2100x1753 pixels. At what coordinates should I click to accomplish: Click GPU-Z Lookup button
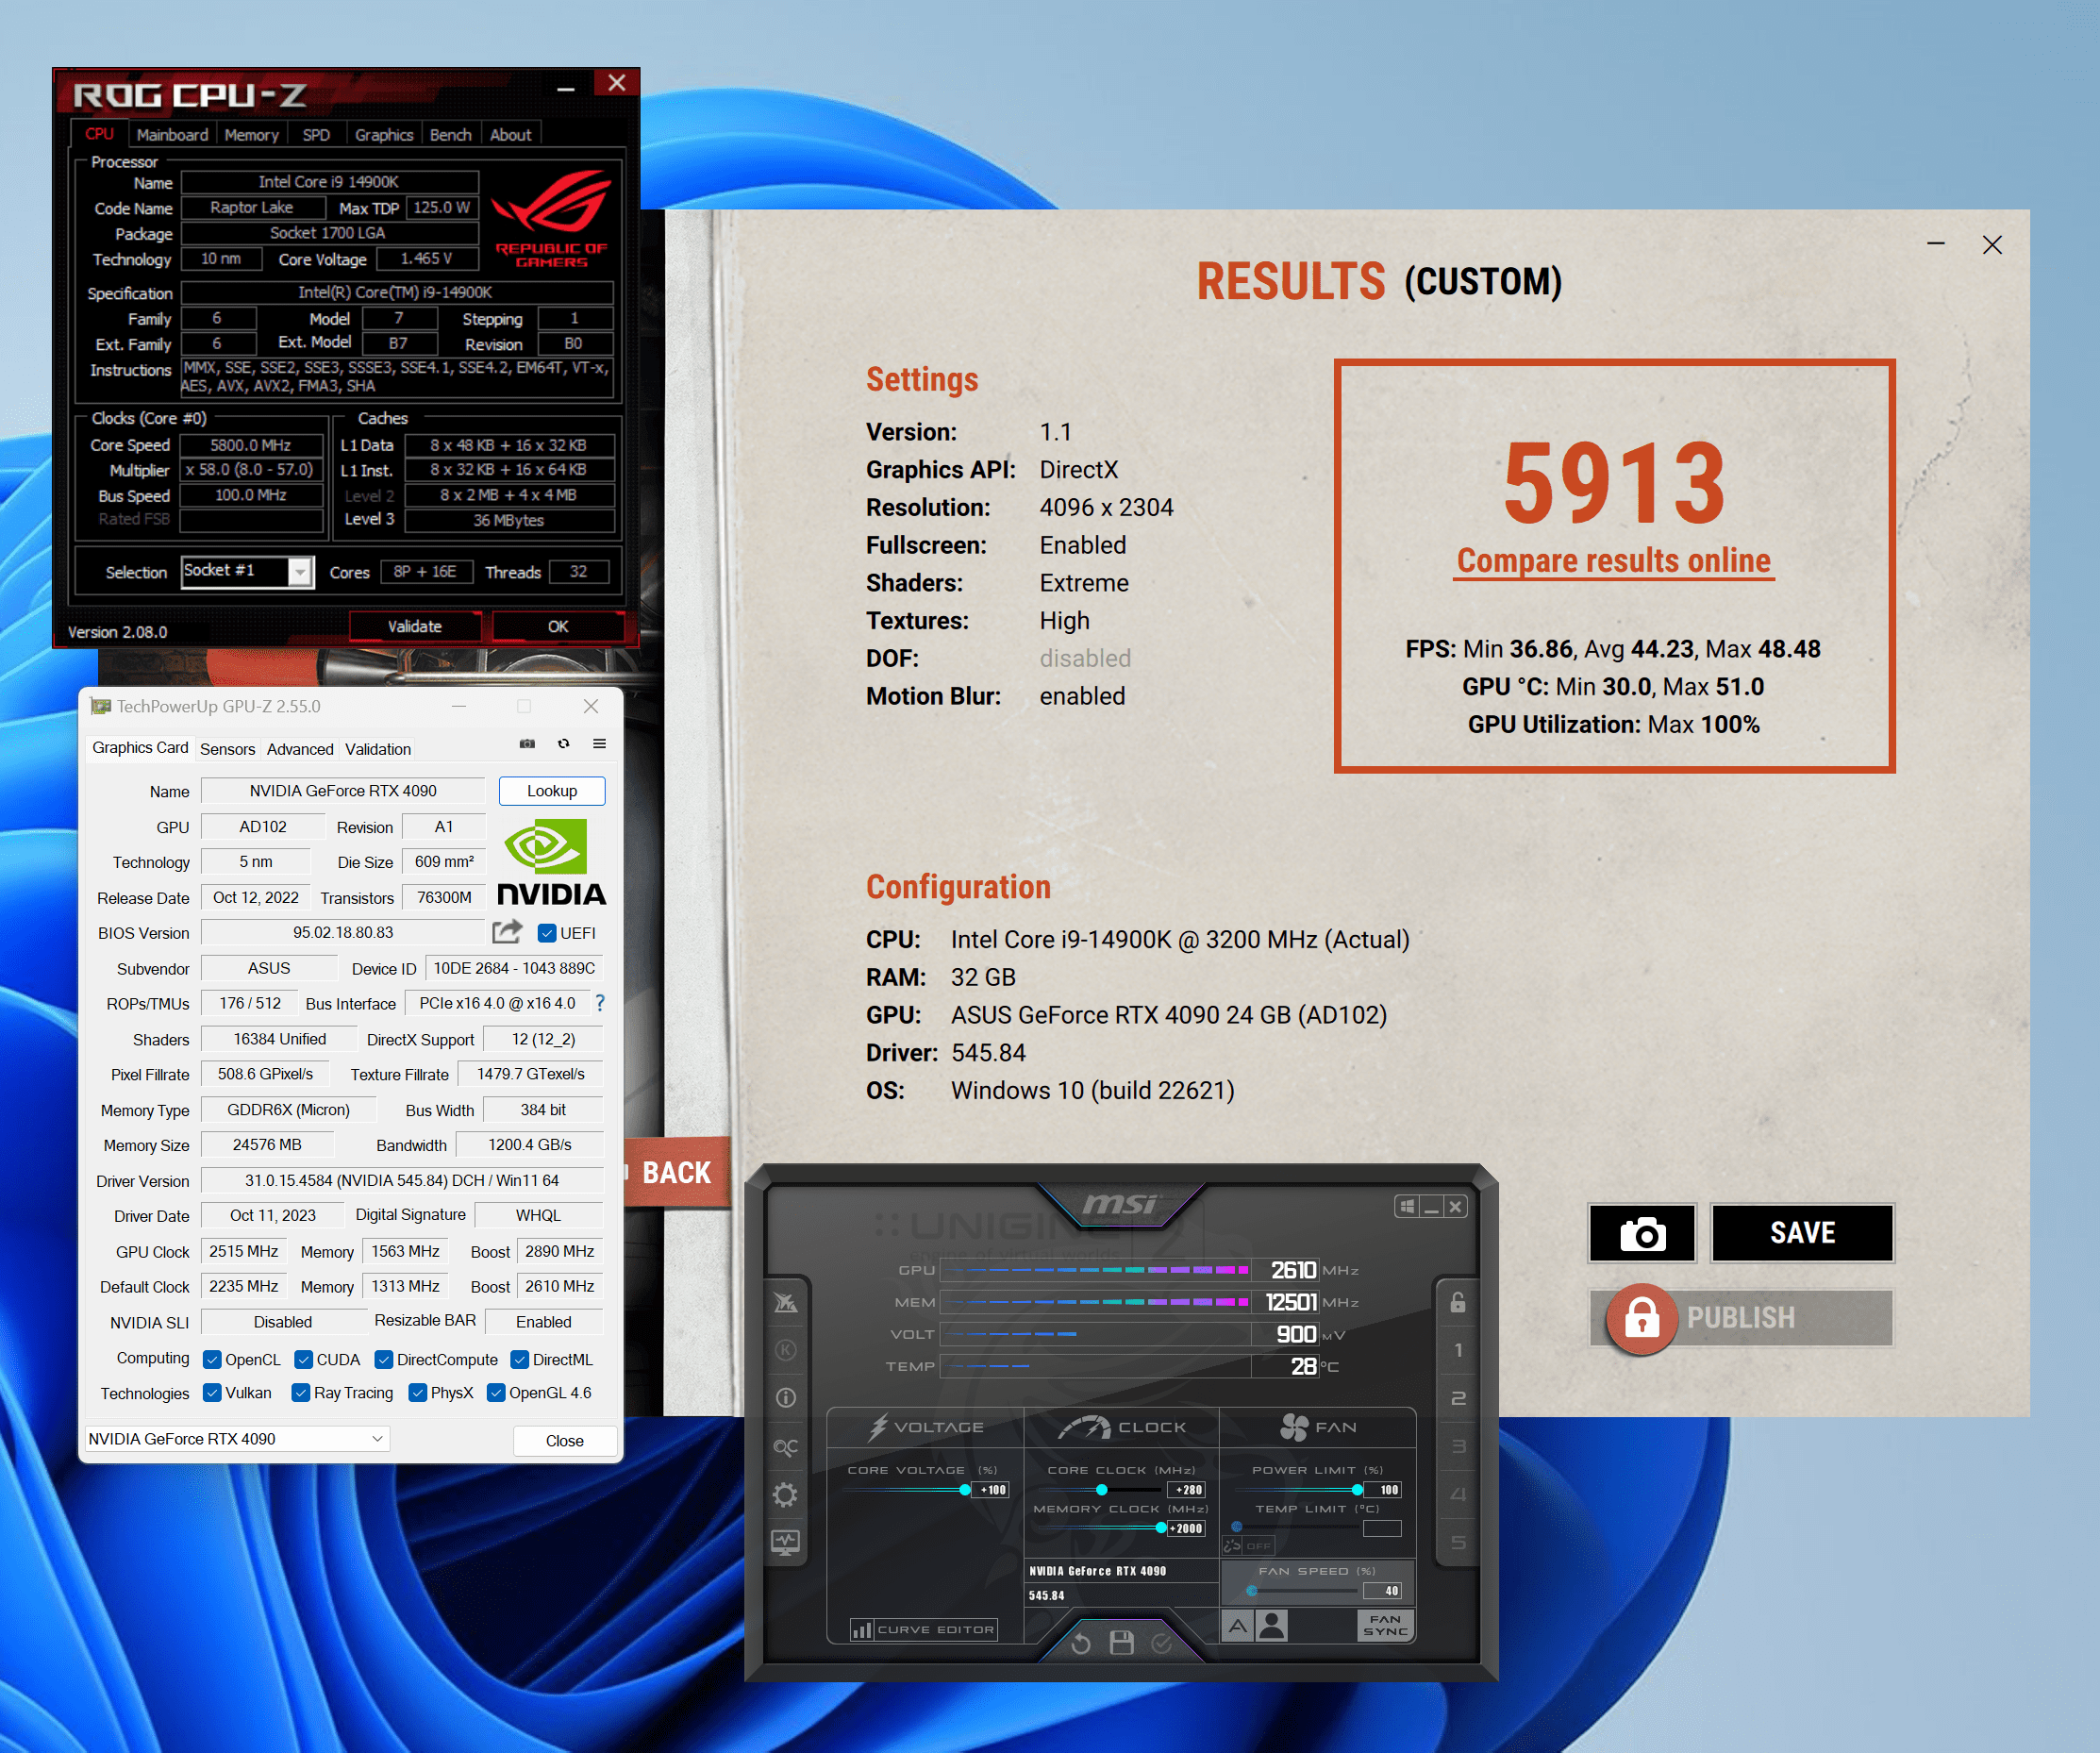pyautogui.click(x=552, y=791)
